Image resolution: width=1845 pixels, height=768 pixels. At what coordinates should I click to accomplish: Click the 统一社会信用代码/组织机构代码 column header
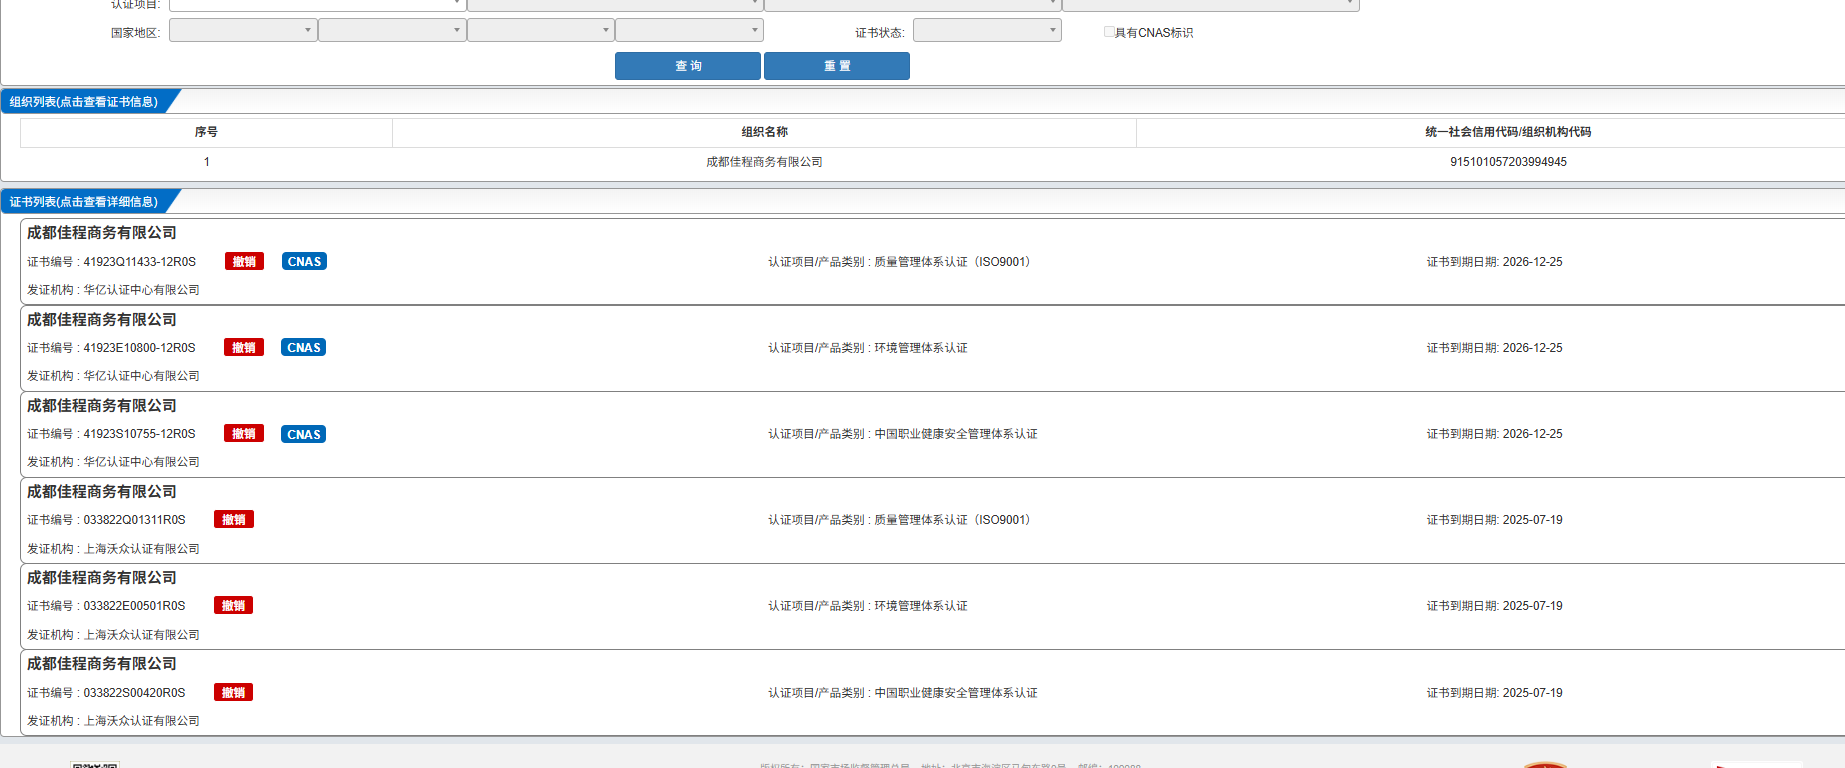click(x=1508, y=132)
